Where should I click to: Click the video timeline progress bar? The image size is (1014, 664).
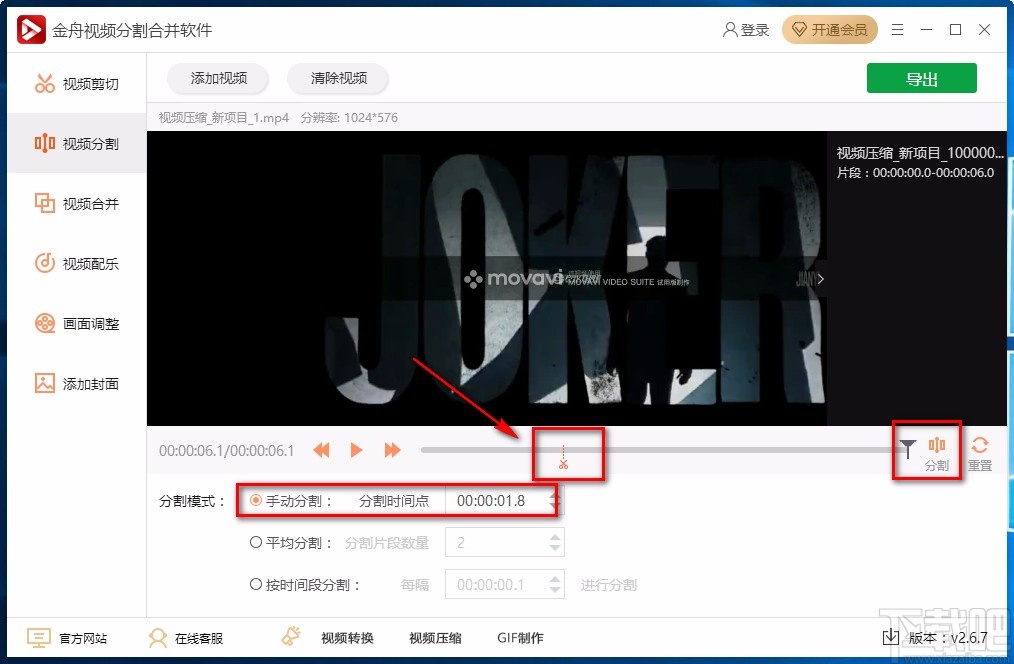[x=663, y=450]
